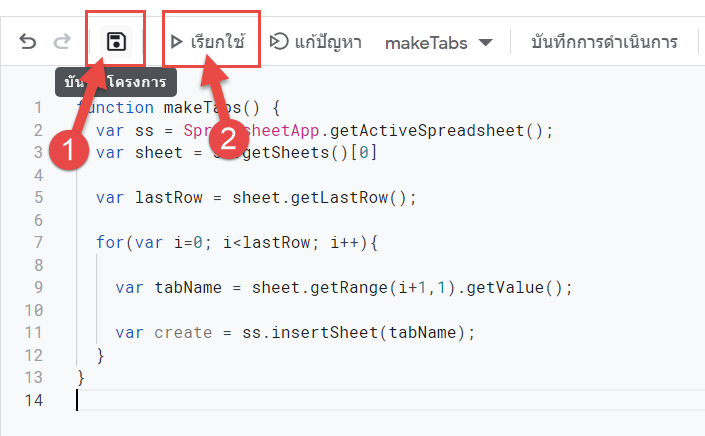Click line number 7 in the gutter
The image size is (705, 436).
[x=39, y=242]
